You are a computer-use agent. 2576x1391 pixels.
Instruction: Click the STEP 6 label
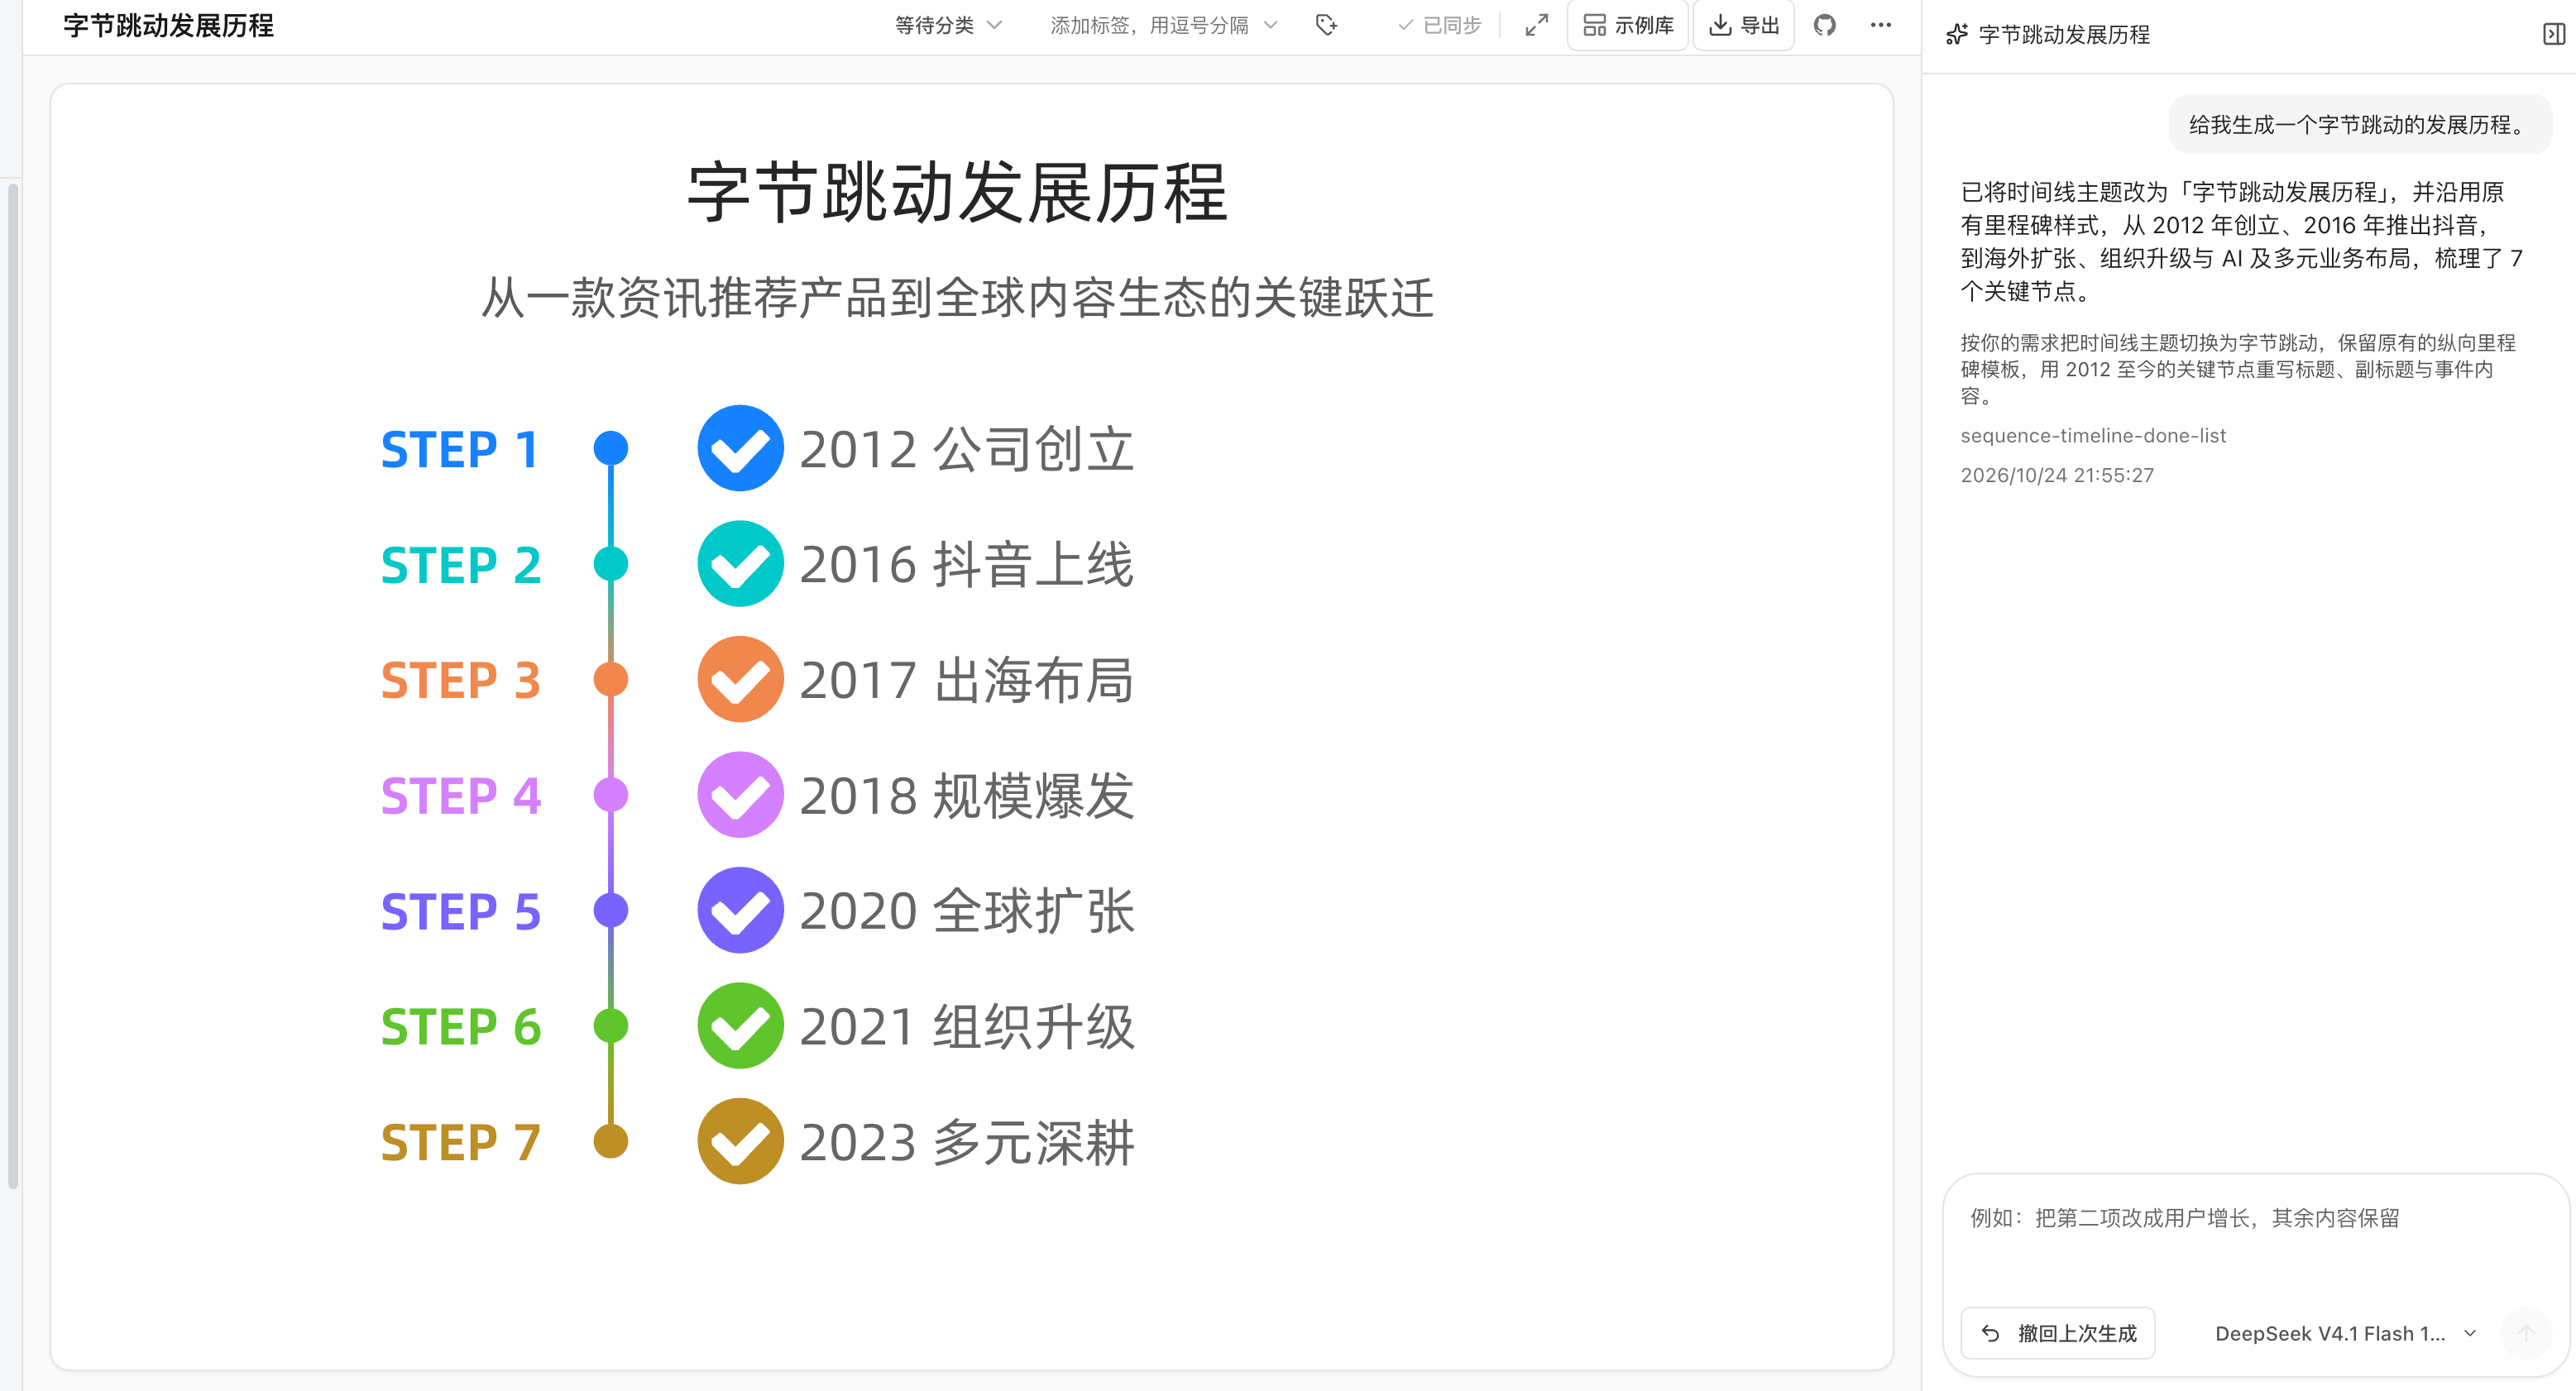461,1027
